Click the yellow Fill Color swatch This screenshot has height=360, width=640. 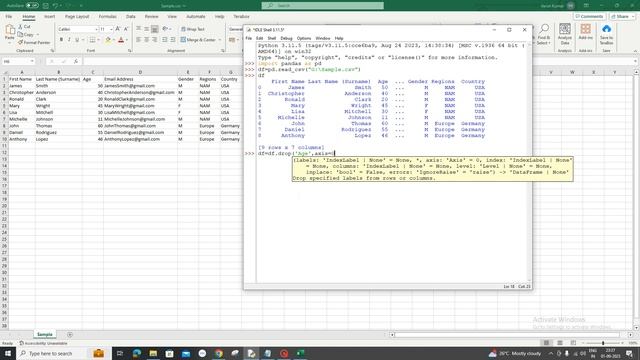pyautogui.click(x=108, y=40)
